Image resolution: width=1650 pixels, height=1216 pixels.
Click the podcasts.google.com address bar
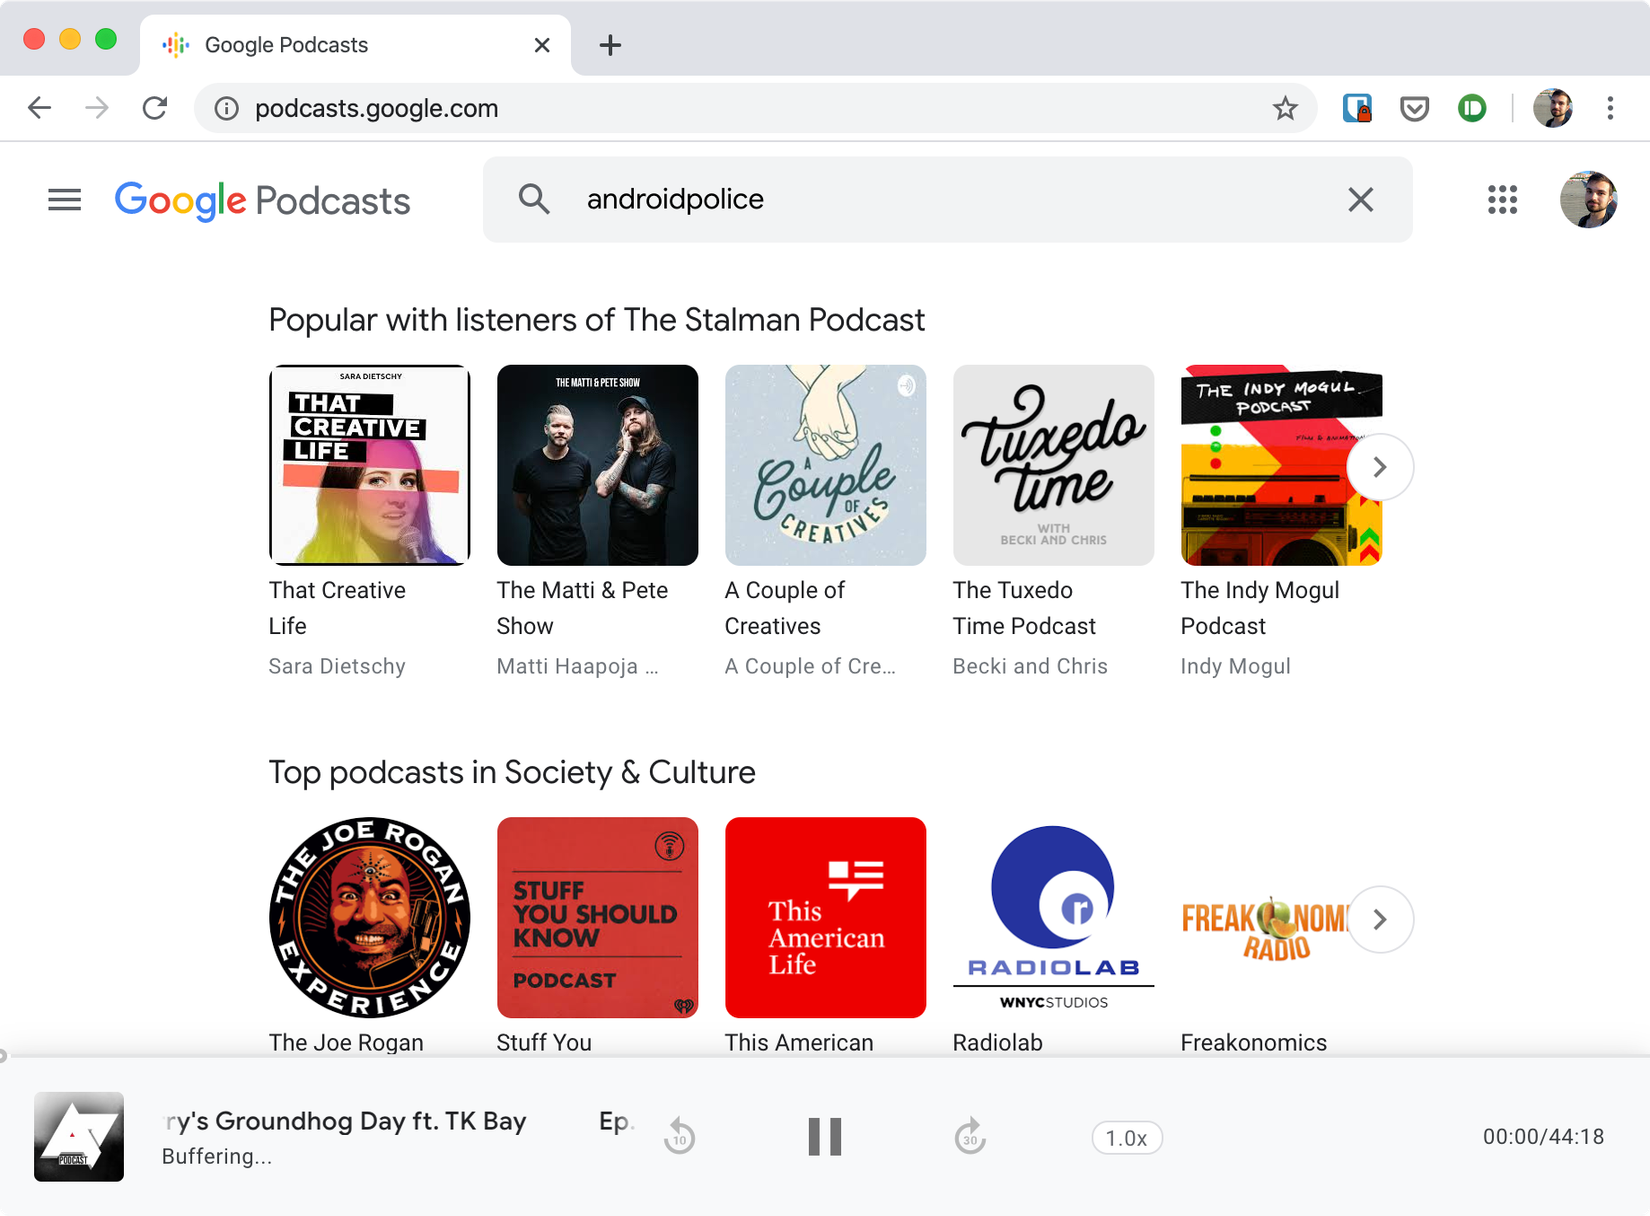click(755, 108)
